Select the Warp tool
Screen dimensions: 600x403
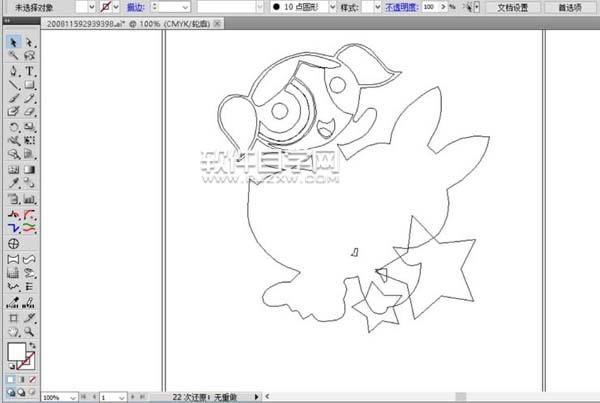[13, 140]
